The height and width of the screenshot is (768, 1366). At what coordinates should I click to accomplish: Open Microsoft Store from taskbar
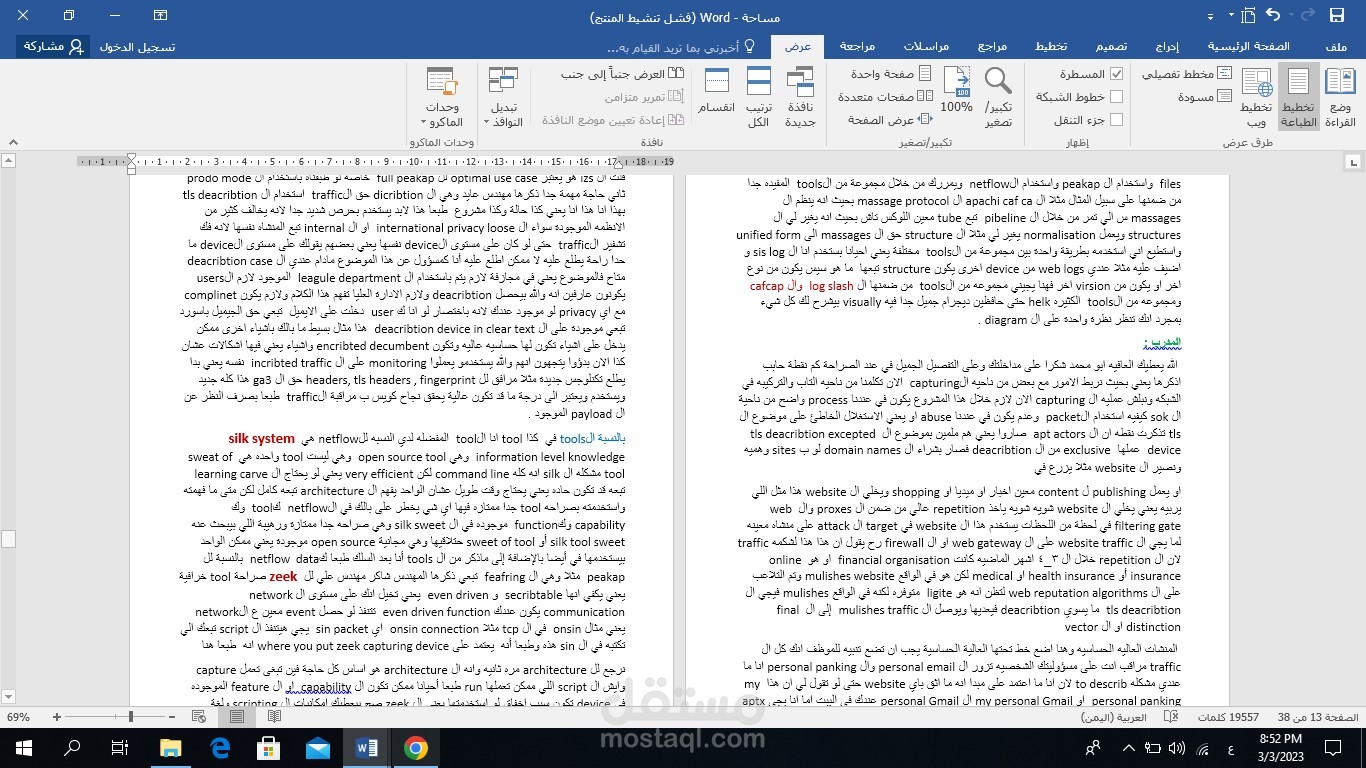[269, 747]
